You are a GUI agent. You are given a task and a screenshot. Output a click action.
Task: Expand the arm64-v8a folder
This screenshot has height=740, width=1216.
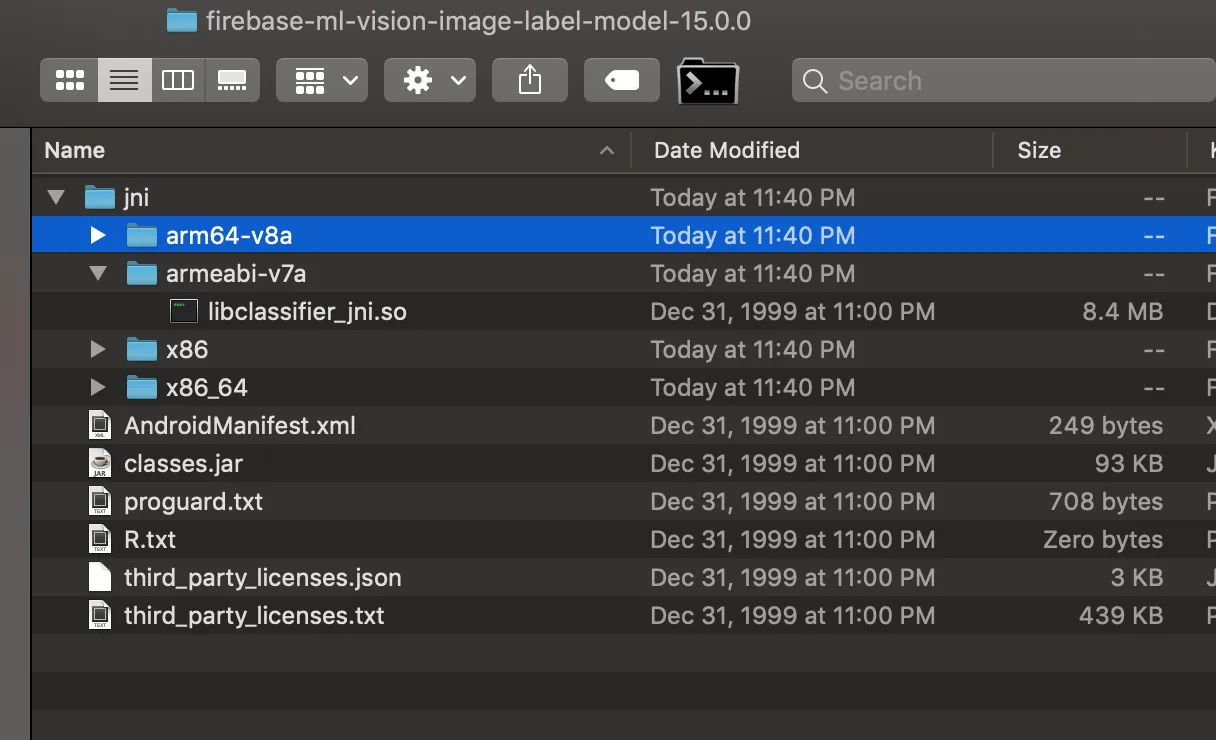[x=97, y=236]
